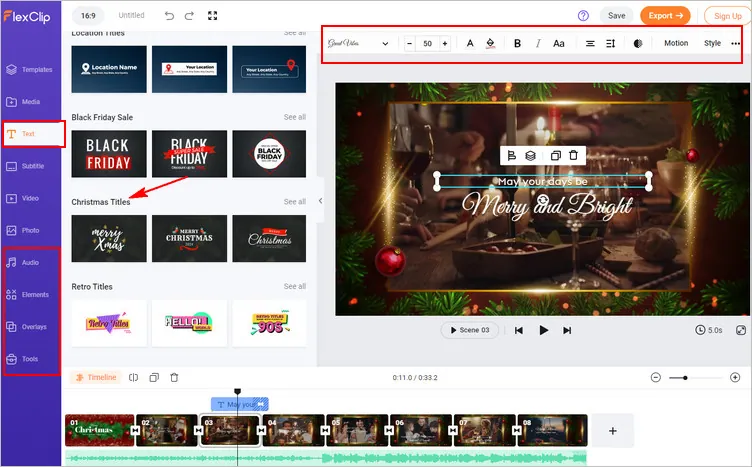Delete selected text with floating trash icon
752x467 pixels.
click(574, 155)
